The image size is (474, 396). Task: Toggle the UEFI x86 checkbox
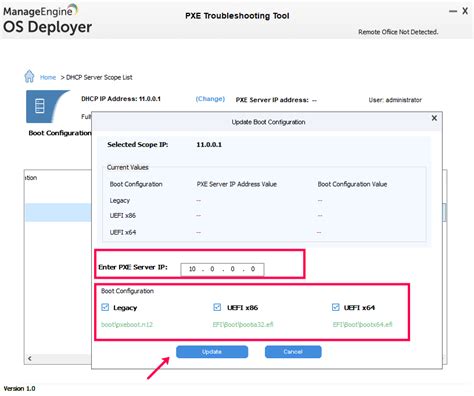click(217, 307)
